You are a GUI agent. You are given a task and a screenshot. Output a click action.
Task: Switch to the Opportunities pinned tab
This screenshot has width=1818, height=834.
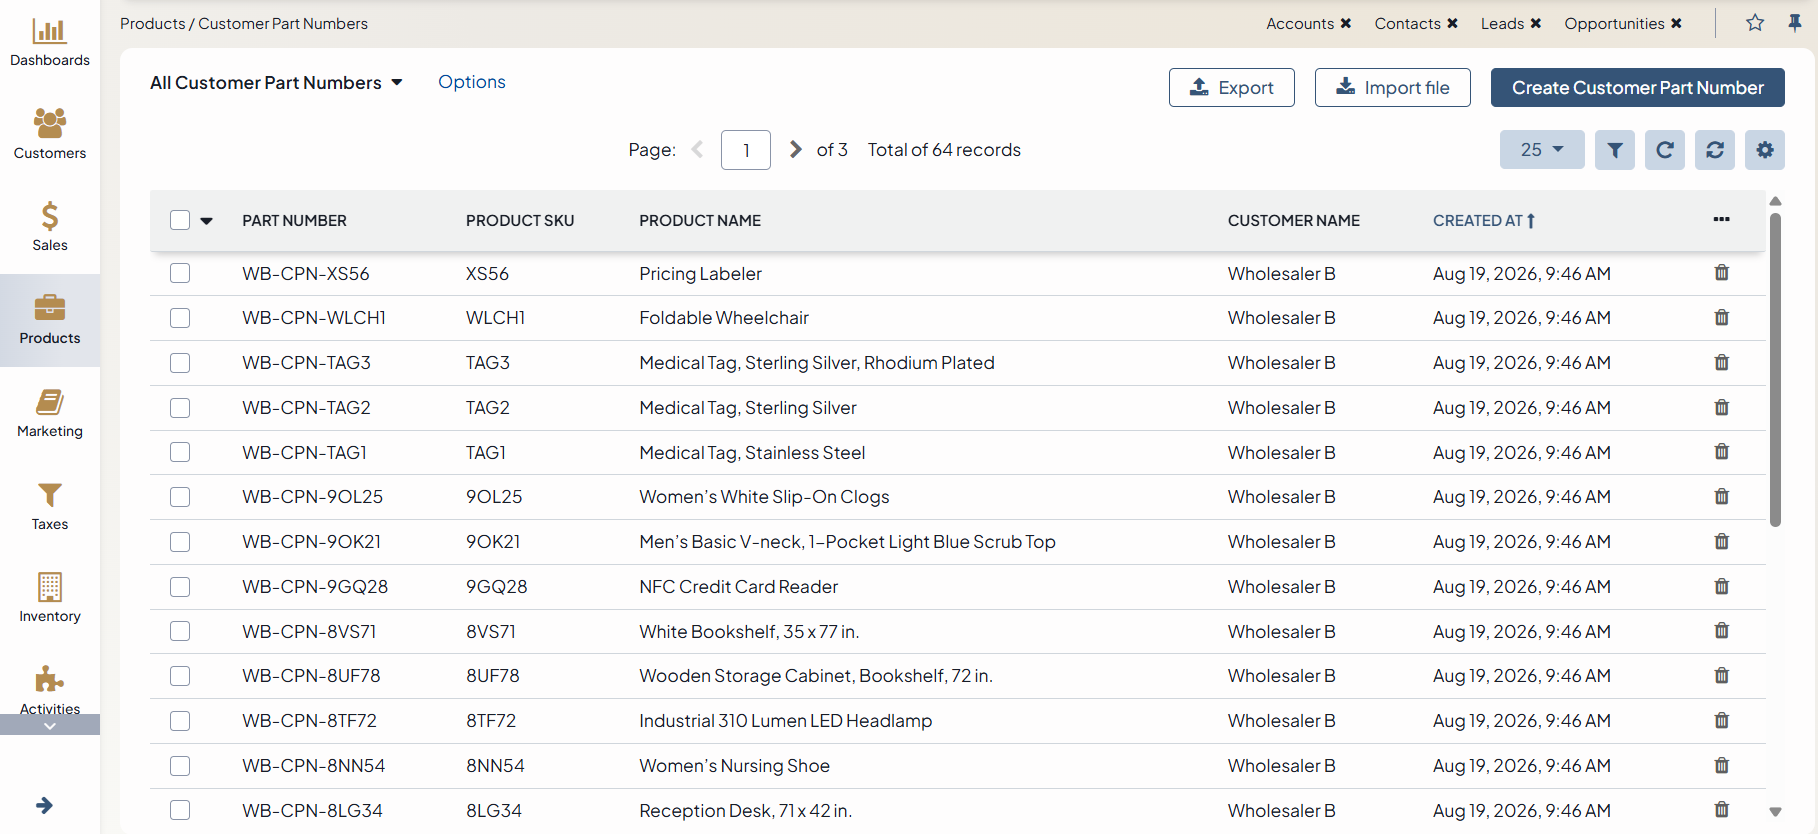click(x=1614, y=23)
